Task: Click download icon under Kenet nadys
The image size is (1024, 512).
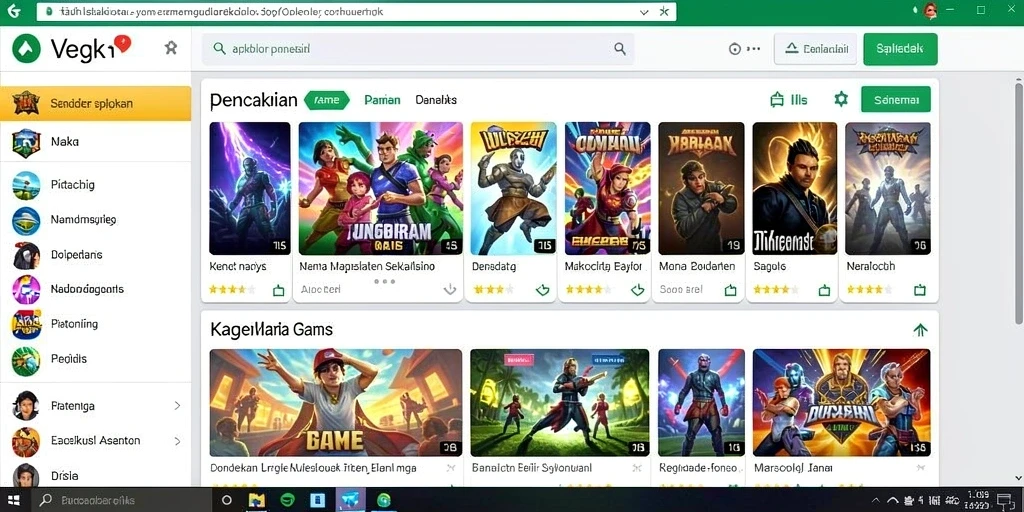Action: click(279, 291)
